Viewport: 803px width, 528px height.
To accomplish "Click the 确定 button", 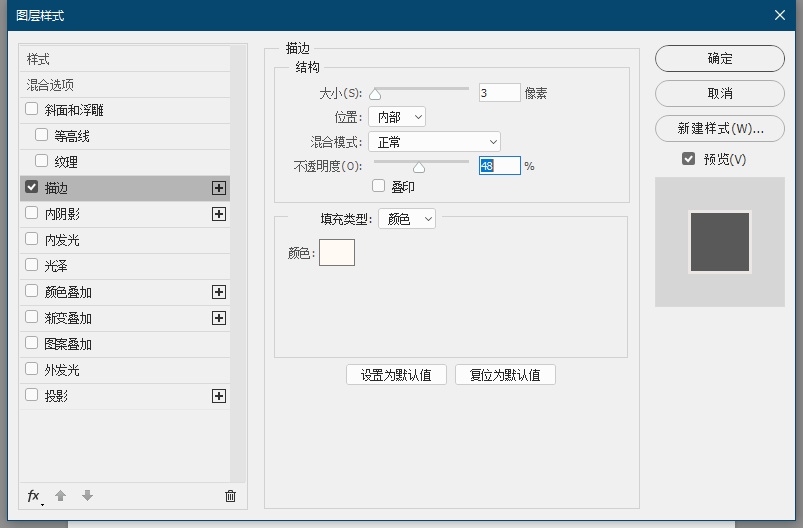I will point(720,58).
